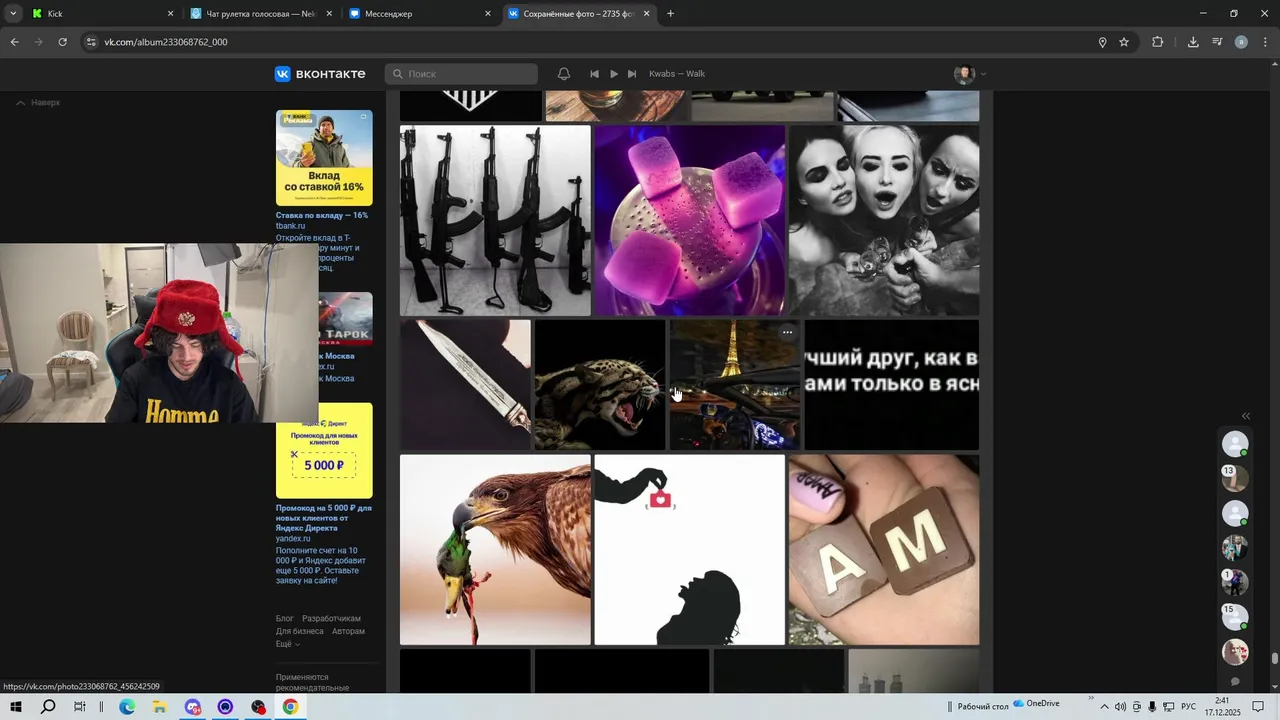
Task: Open chat contact with badge 1
Action: tap(1235, 582)
